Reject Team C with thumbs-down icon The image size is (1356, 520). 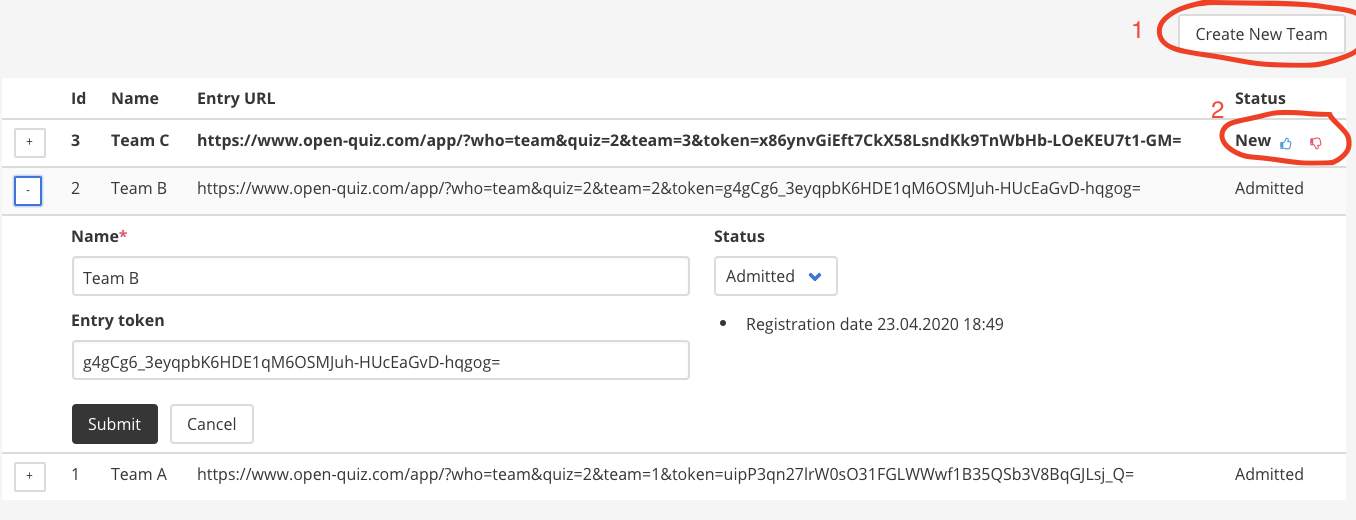1316,143
